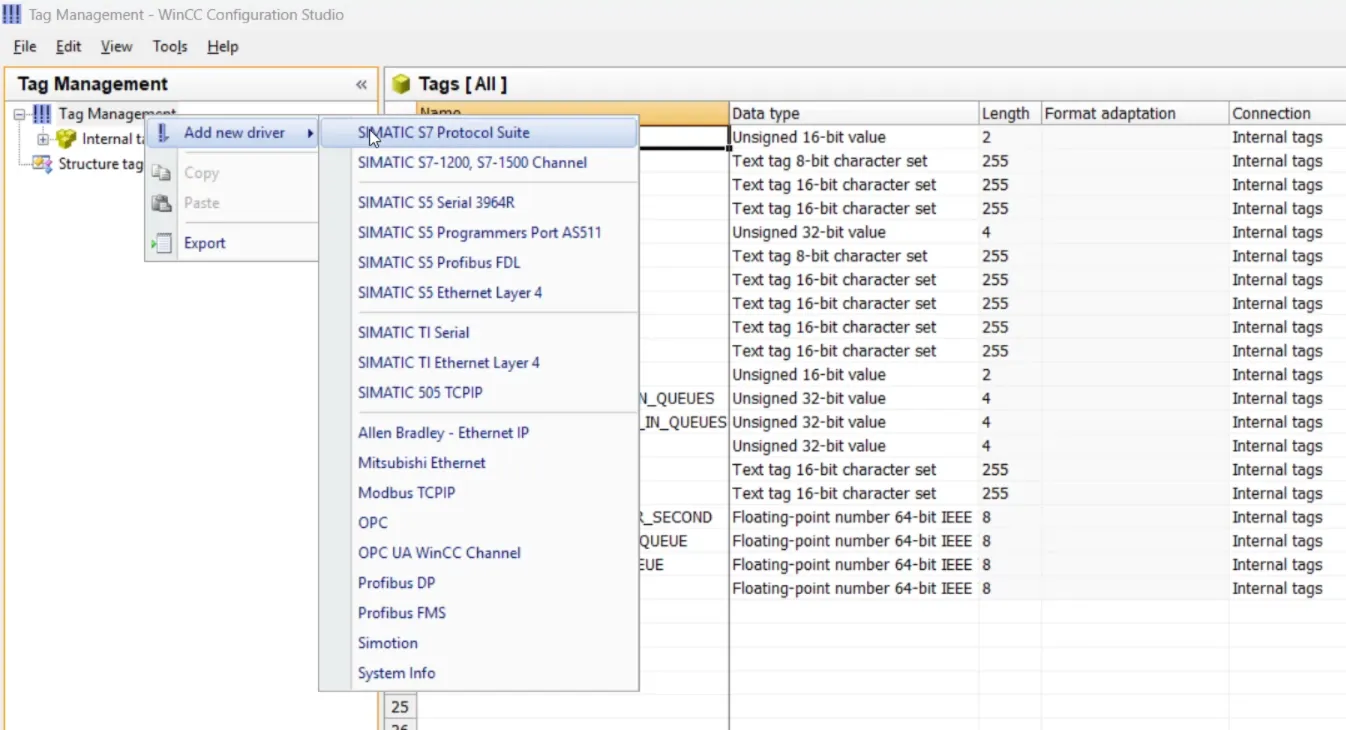The height and width of the screenshot is (730, 1346).
Task: Click the Structure tags tree icon
Action: [x=42, y=164]
